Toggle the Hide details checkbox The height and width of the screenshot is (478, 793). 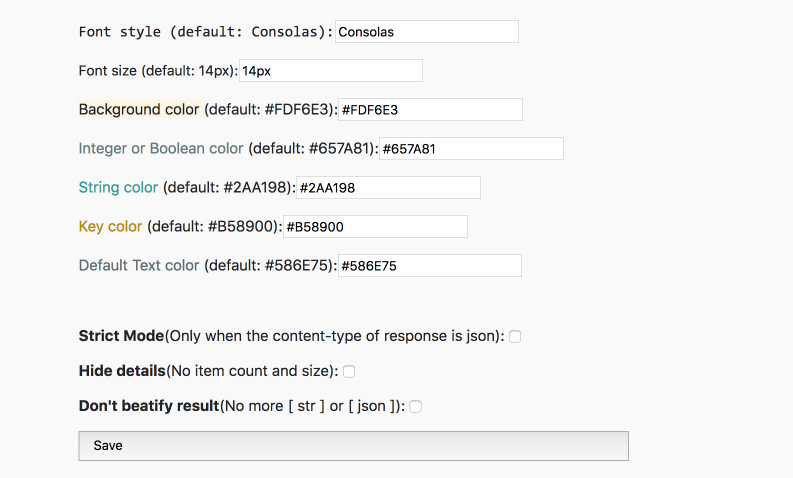[x=349, y=371]
